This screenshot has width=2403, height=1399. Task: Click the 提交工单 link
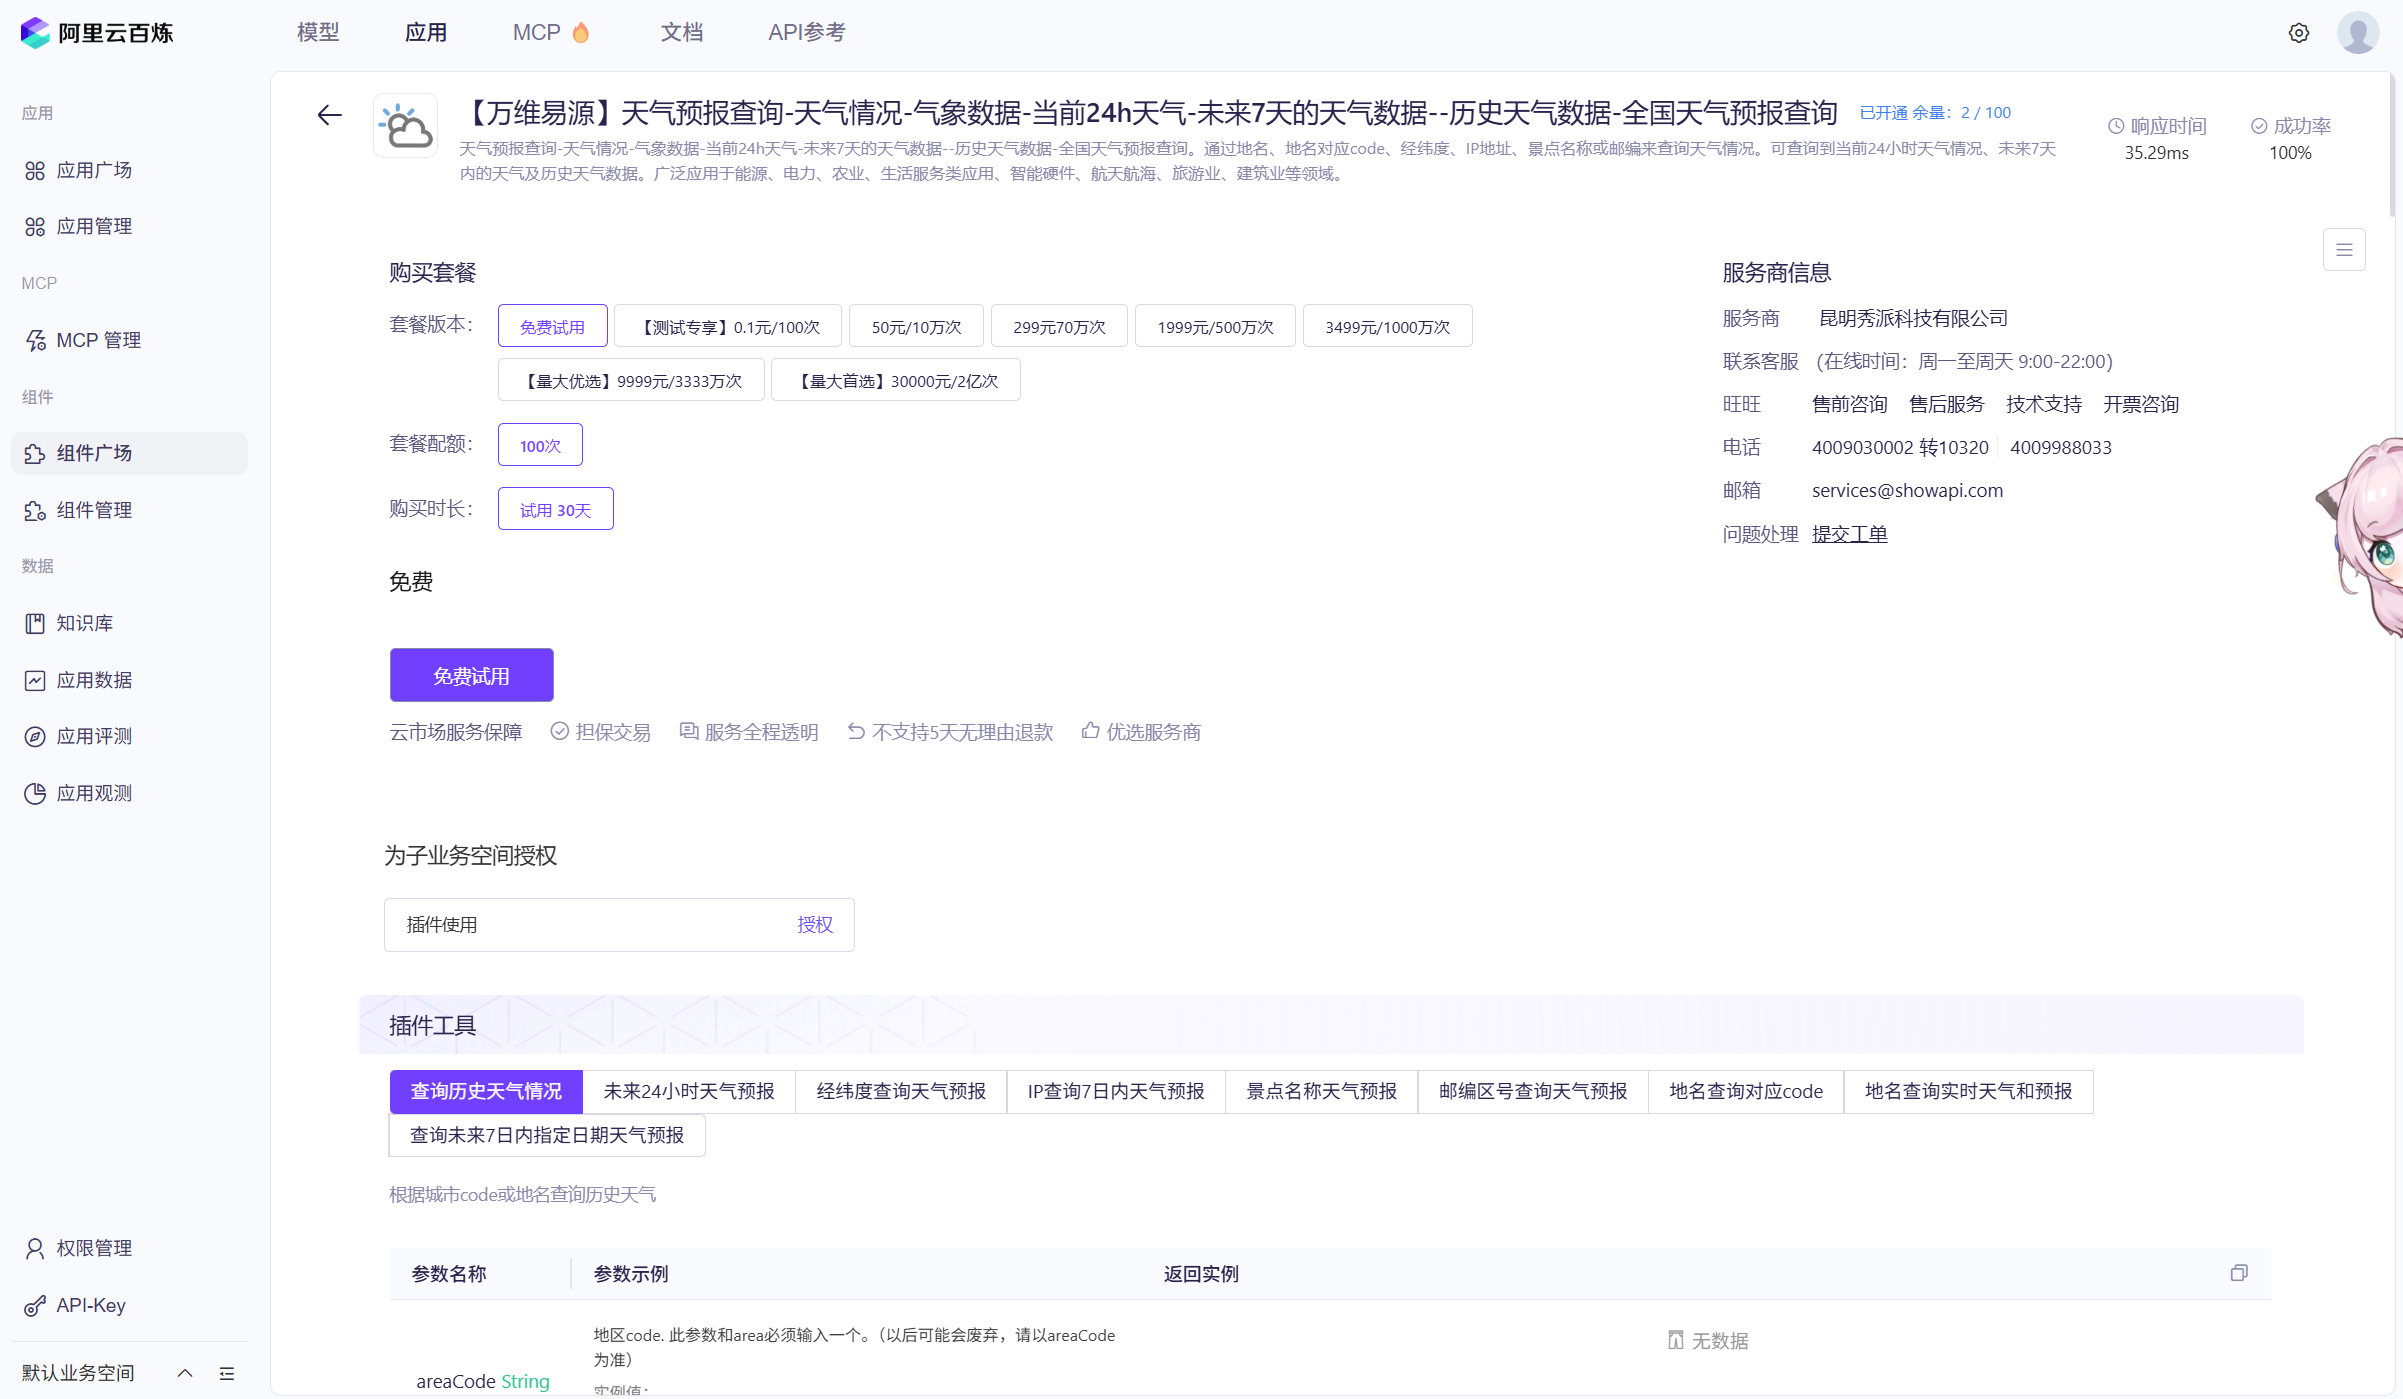click(x=1849, y=534)
